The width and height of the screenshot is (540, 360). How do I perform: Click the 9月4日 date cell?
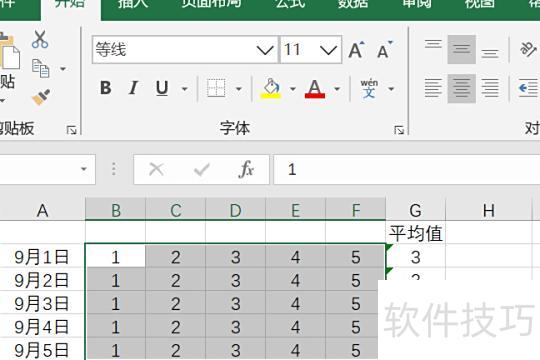[42, 327]
